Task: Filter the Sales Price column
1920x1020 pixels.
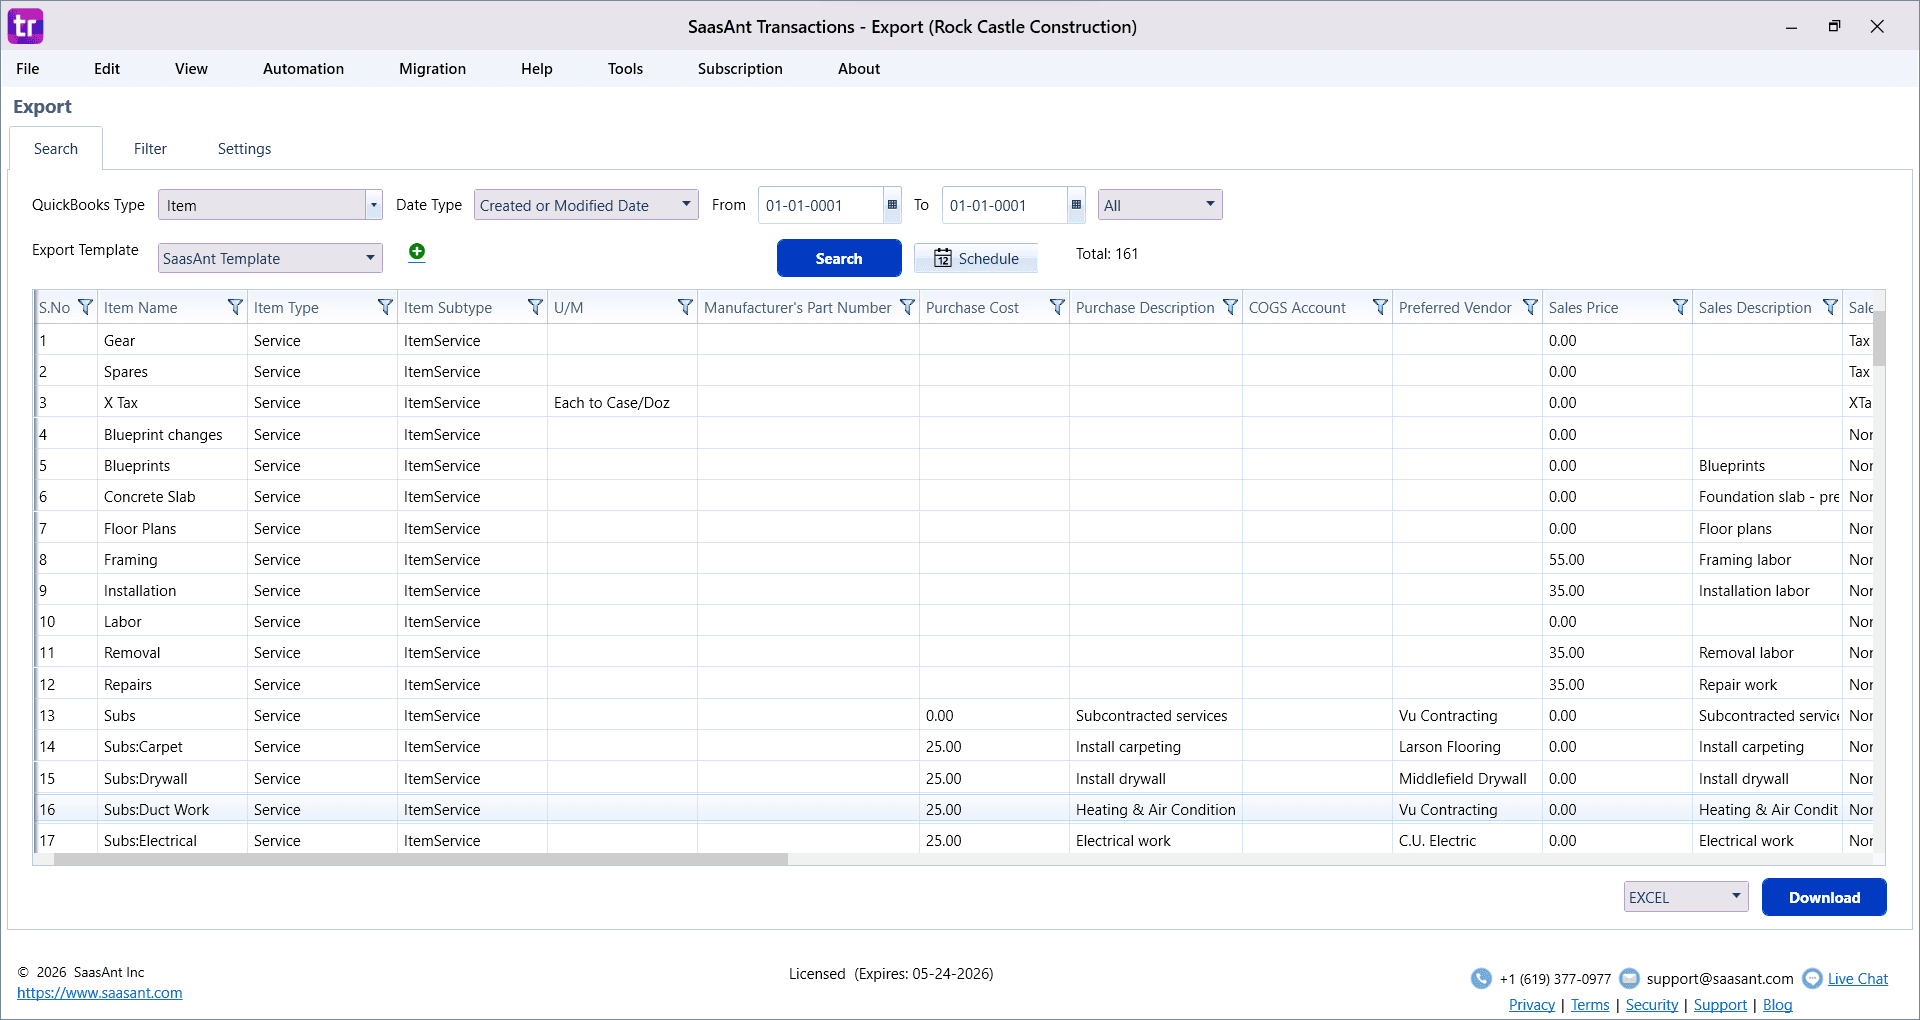Action: click(x=1680, y=307)
